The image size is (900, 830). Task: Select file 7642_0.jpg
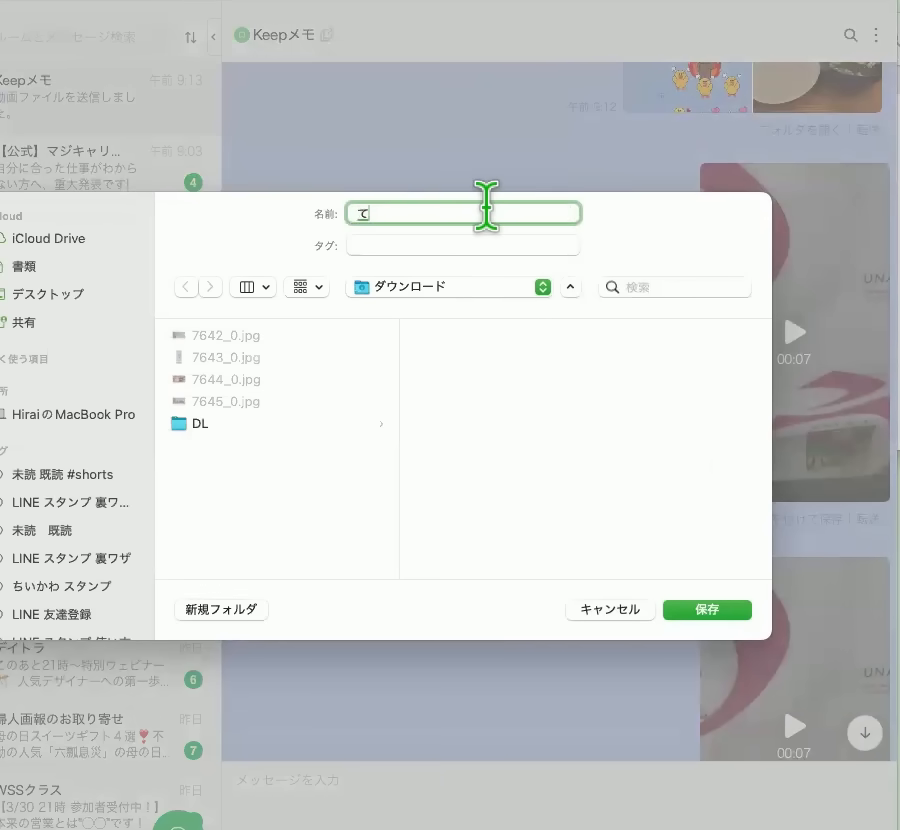point(226,335)
